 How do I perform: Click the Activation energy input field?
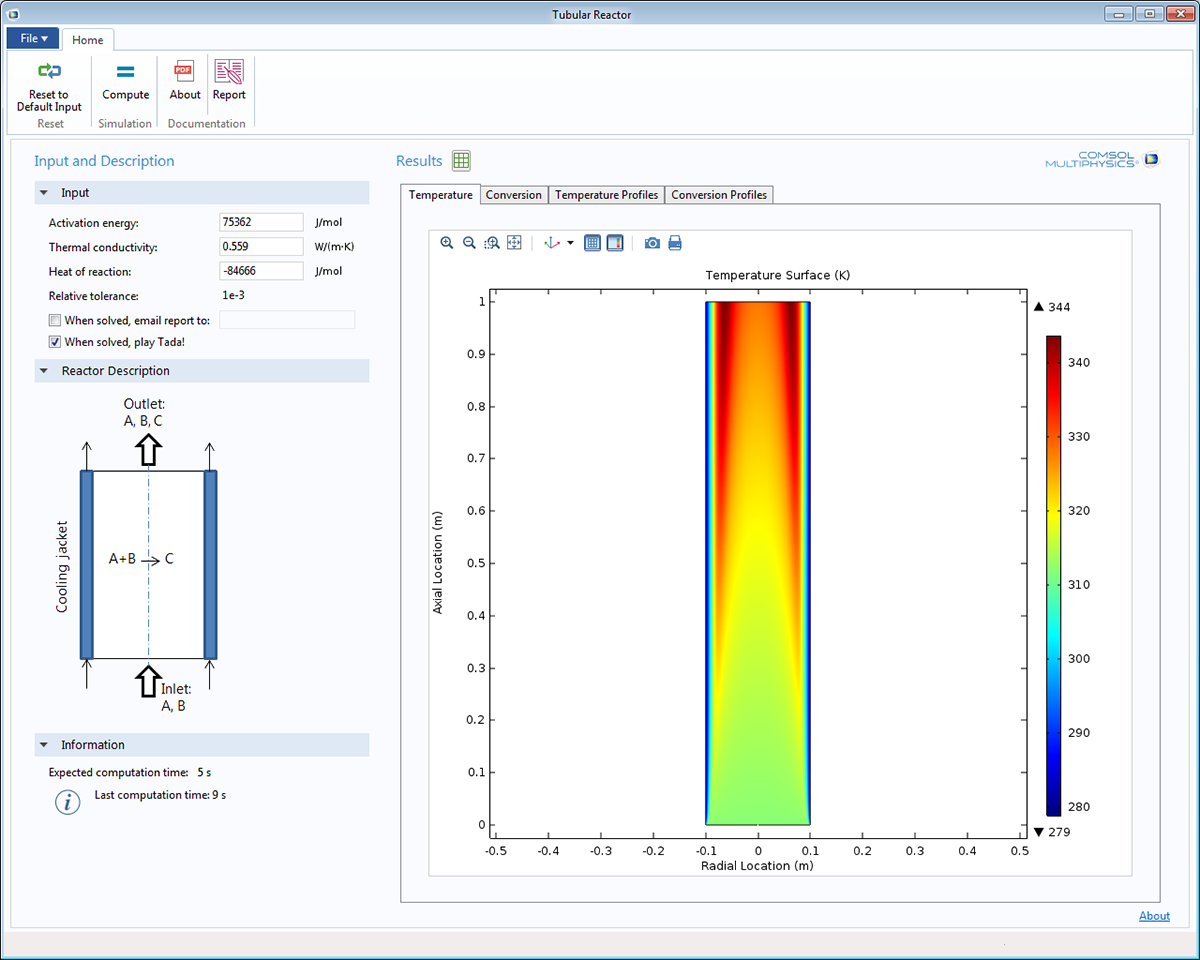pos(261,223)
